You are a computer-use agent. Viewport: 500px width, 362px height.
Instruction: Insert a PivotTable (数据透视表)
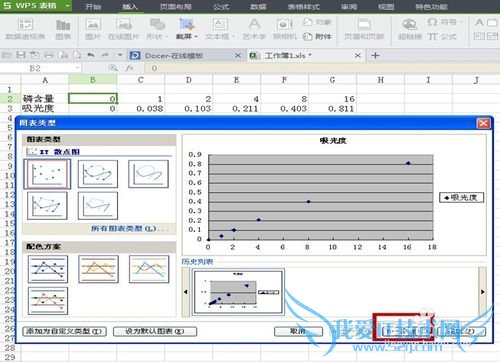click(x=25, y=29)
